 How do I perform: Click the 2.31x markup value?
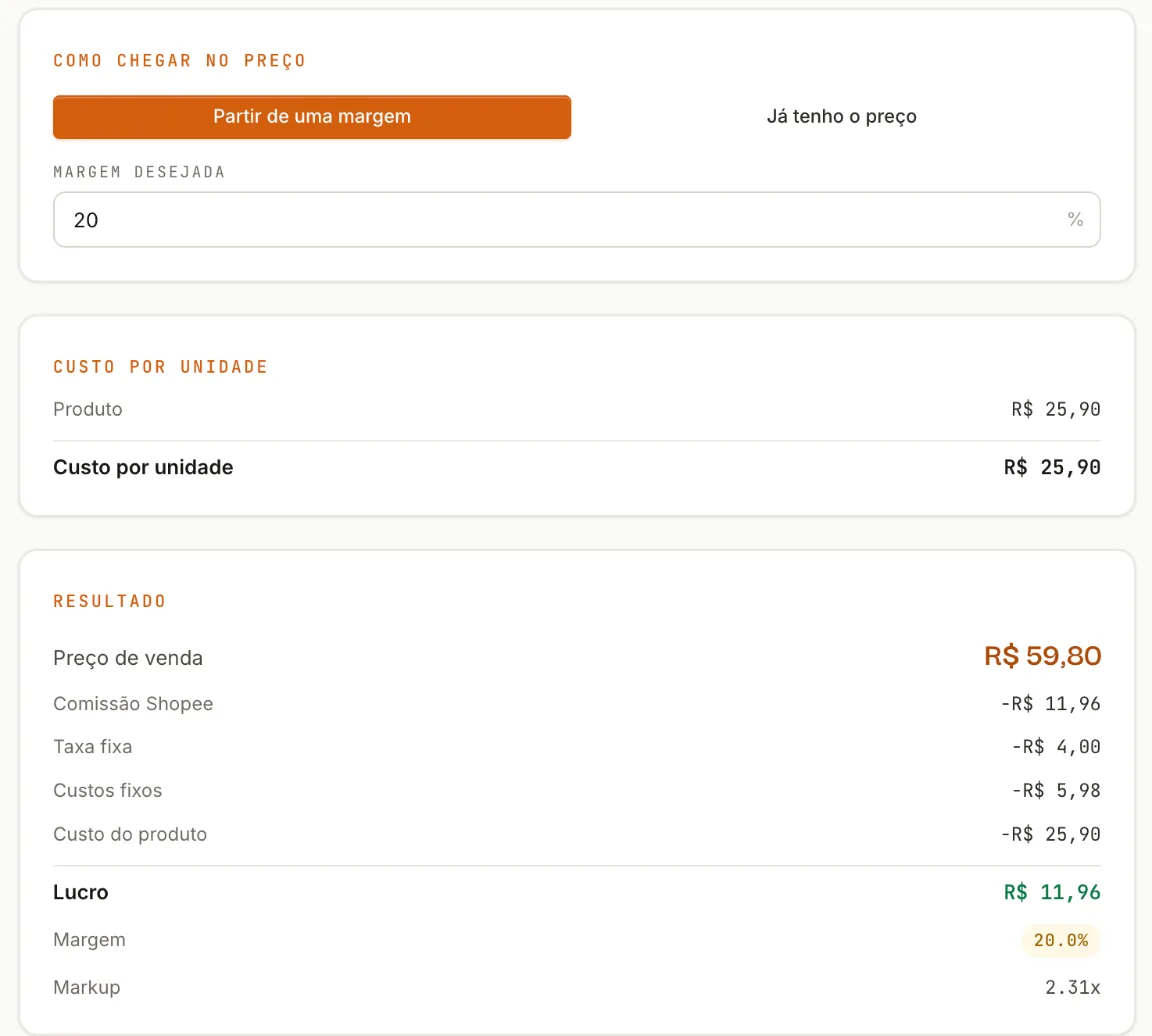click(x=1073, y=988)
